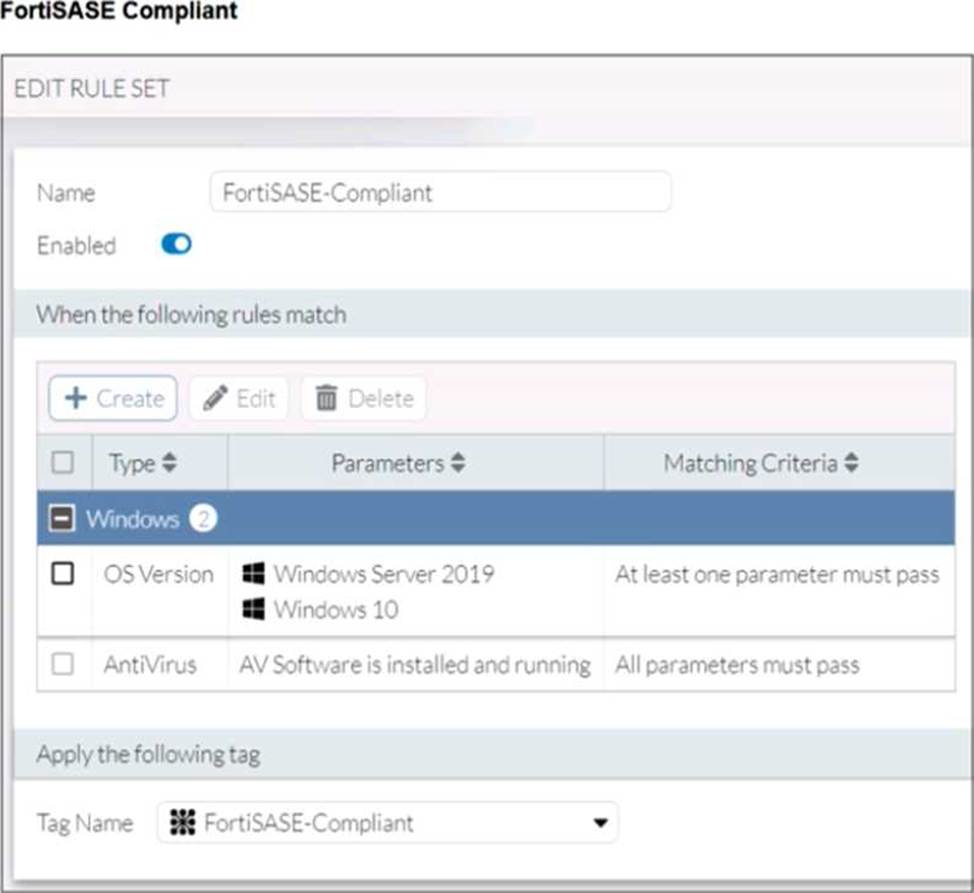The image size is (974, 893).
Task: Sort by Matching Criteria column
Action: [x=852, y=463]
